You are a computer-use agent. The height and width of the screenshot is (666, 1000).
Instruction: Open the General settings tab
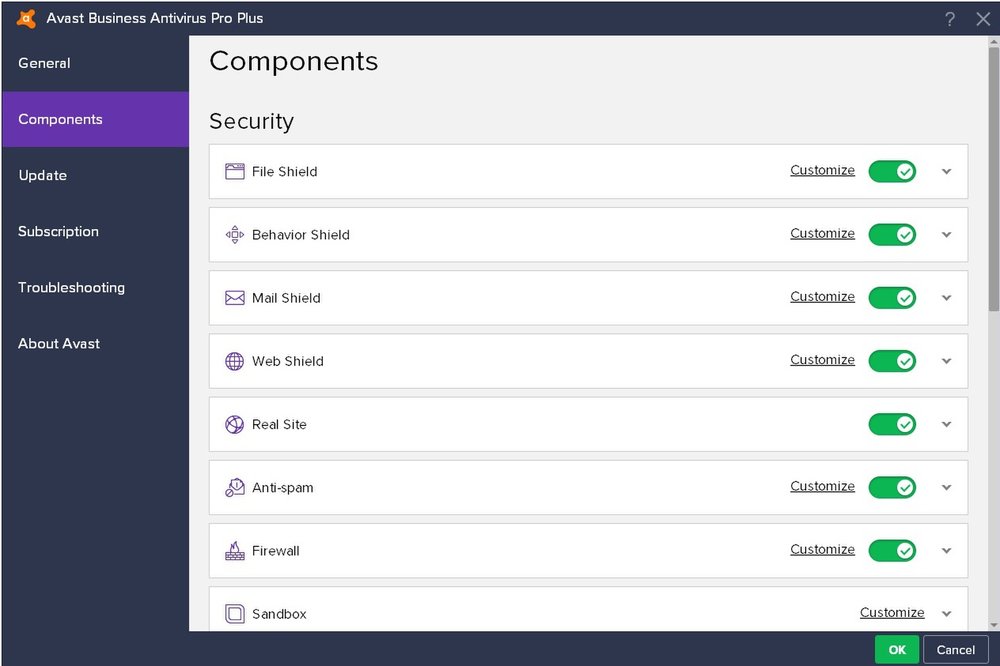click(x=96, y=63)
